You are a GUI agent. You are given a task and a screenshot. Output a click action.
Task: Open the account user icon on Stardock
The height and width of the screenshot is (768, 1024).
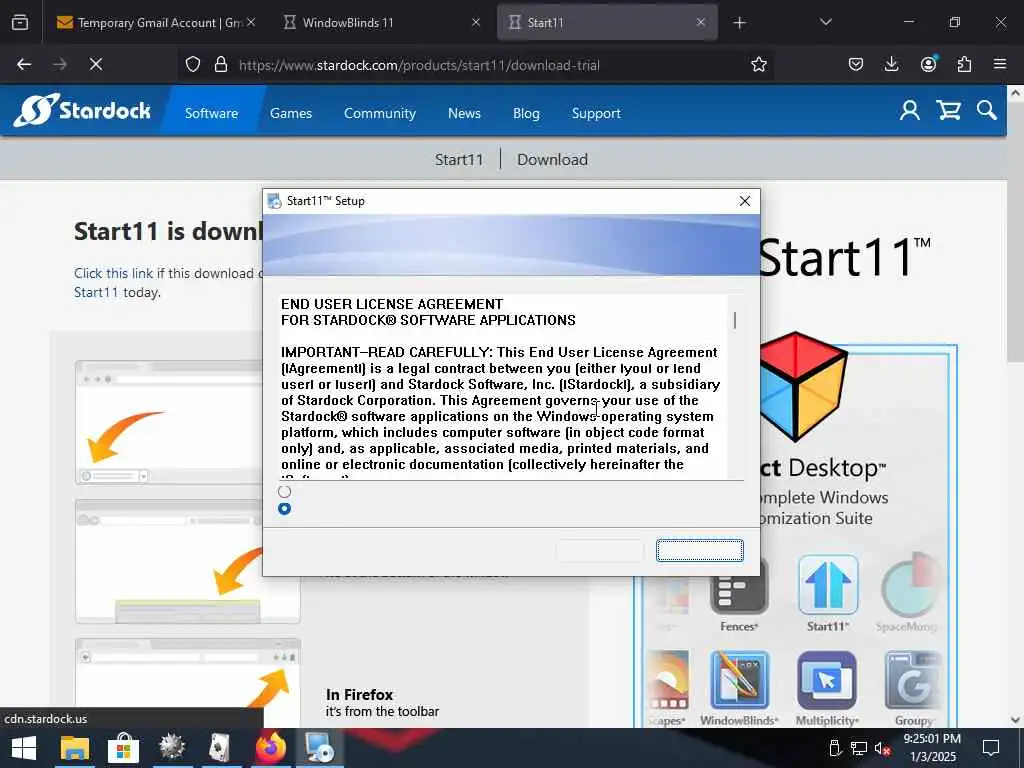point(909,110)
